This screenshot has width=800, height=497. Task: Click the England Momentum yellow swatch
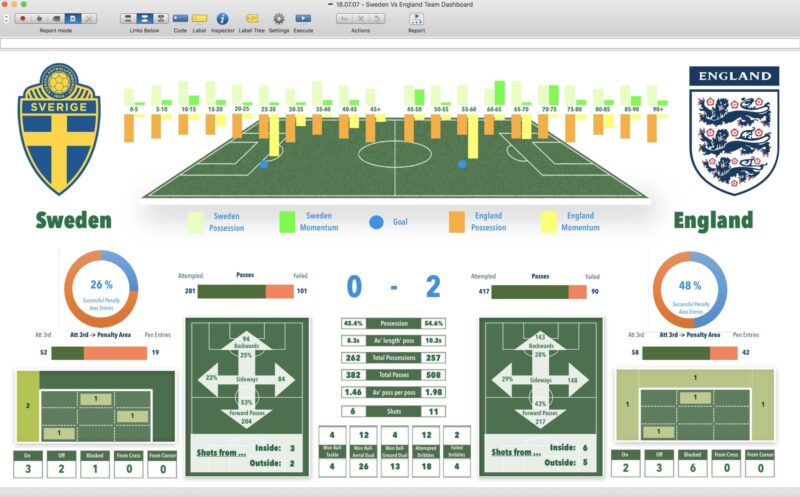pos(548,222)
